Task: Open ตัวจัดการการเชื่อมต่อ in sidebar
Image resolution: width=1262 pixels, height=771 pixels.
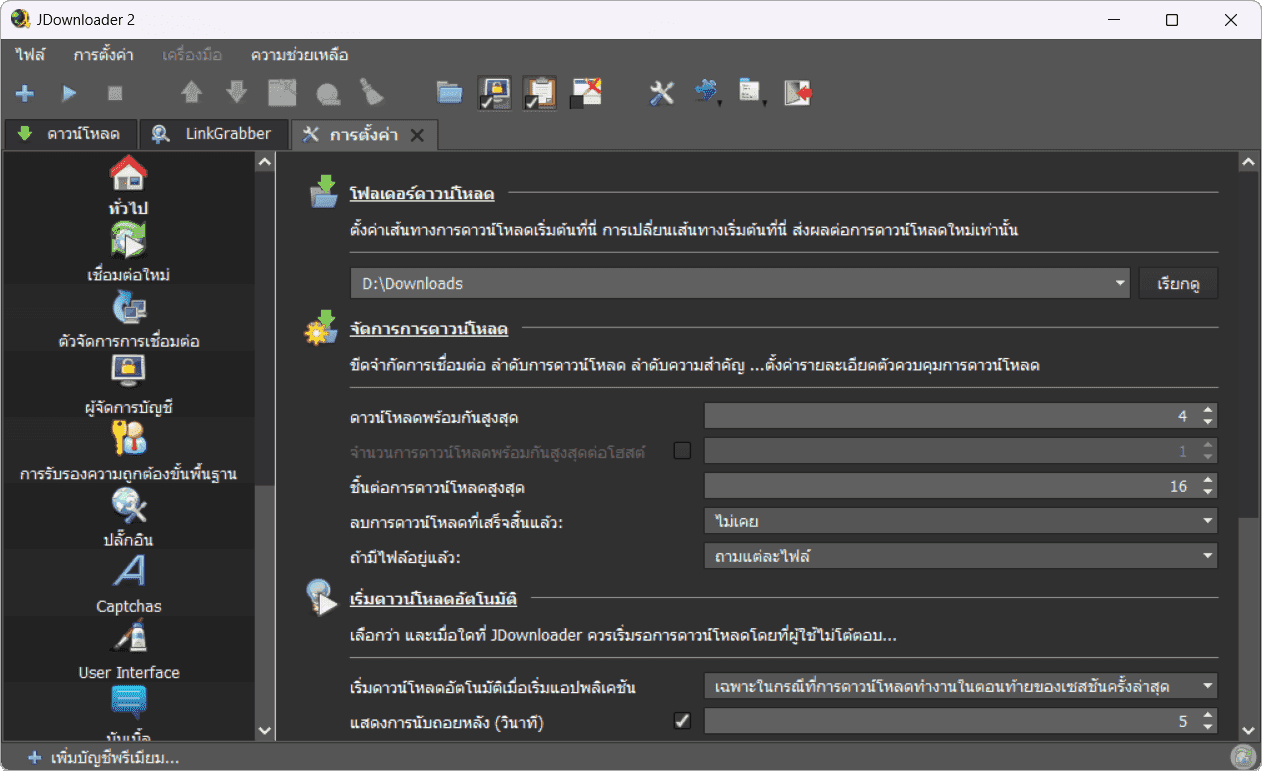Action: click(129, 318)
